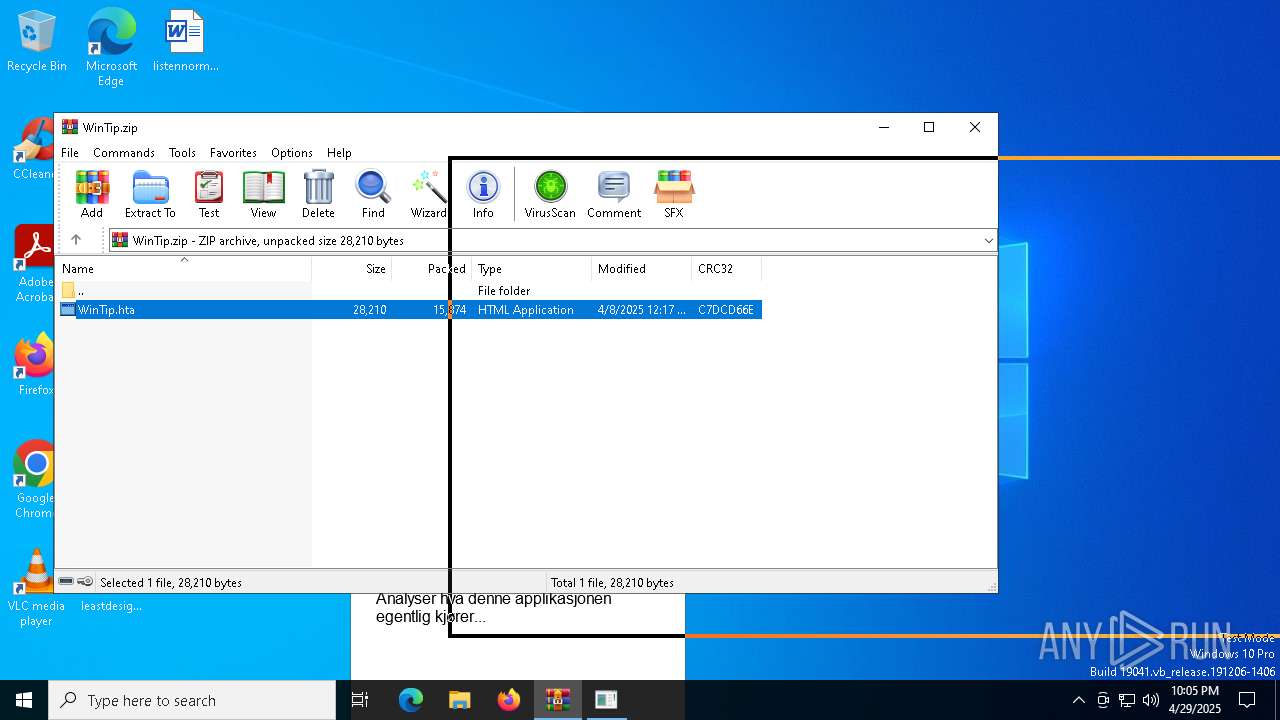Sort by the CRC32 column header
1280x720 pixels.
pos(727,268)
